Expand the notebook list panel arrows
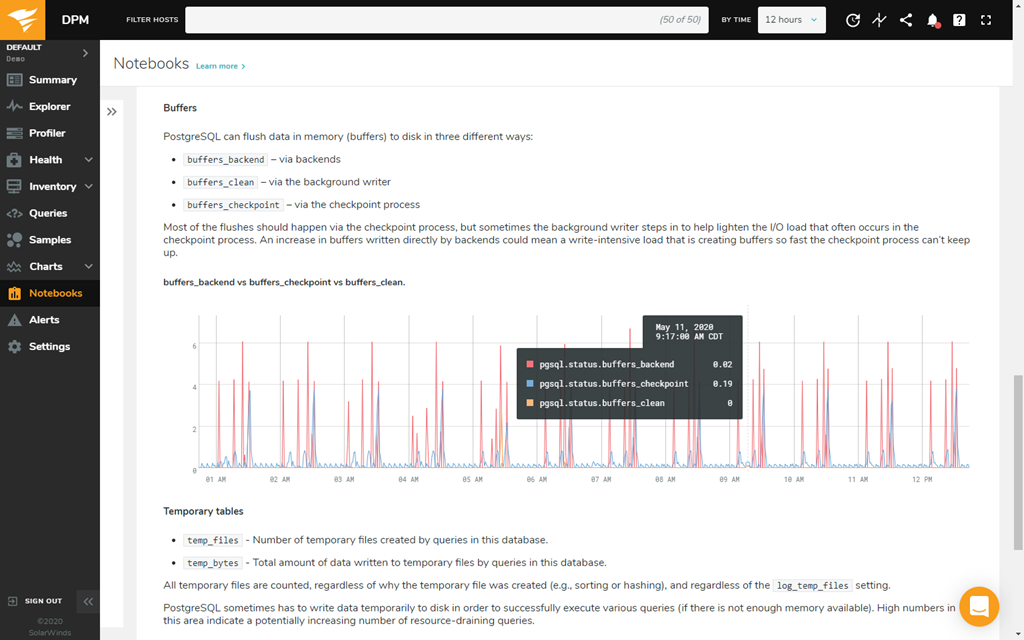This screenshot has height=640, width=1024. coord(112,112)
